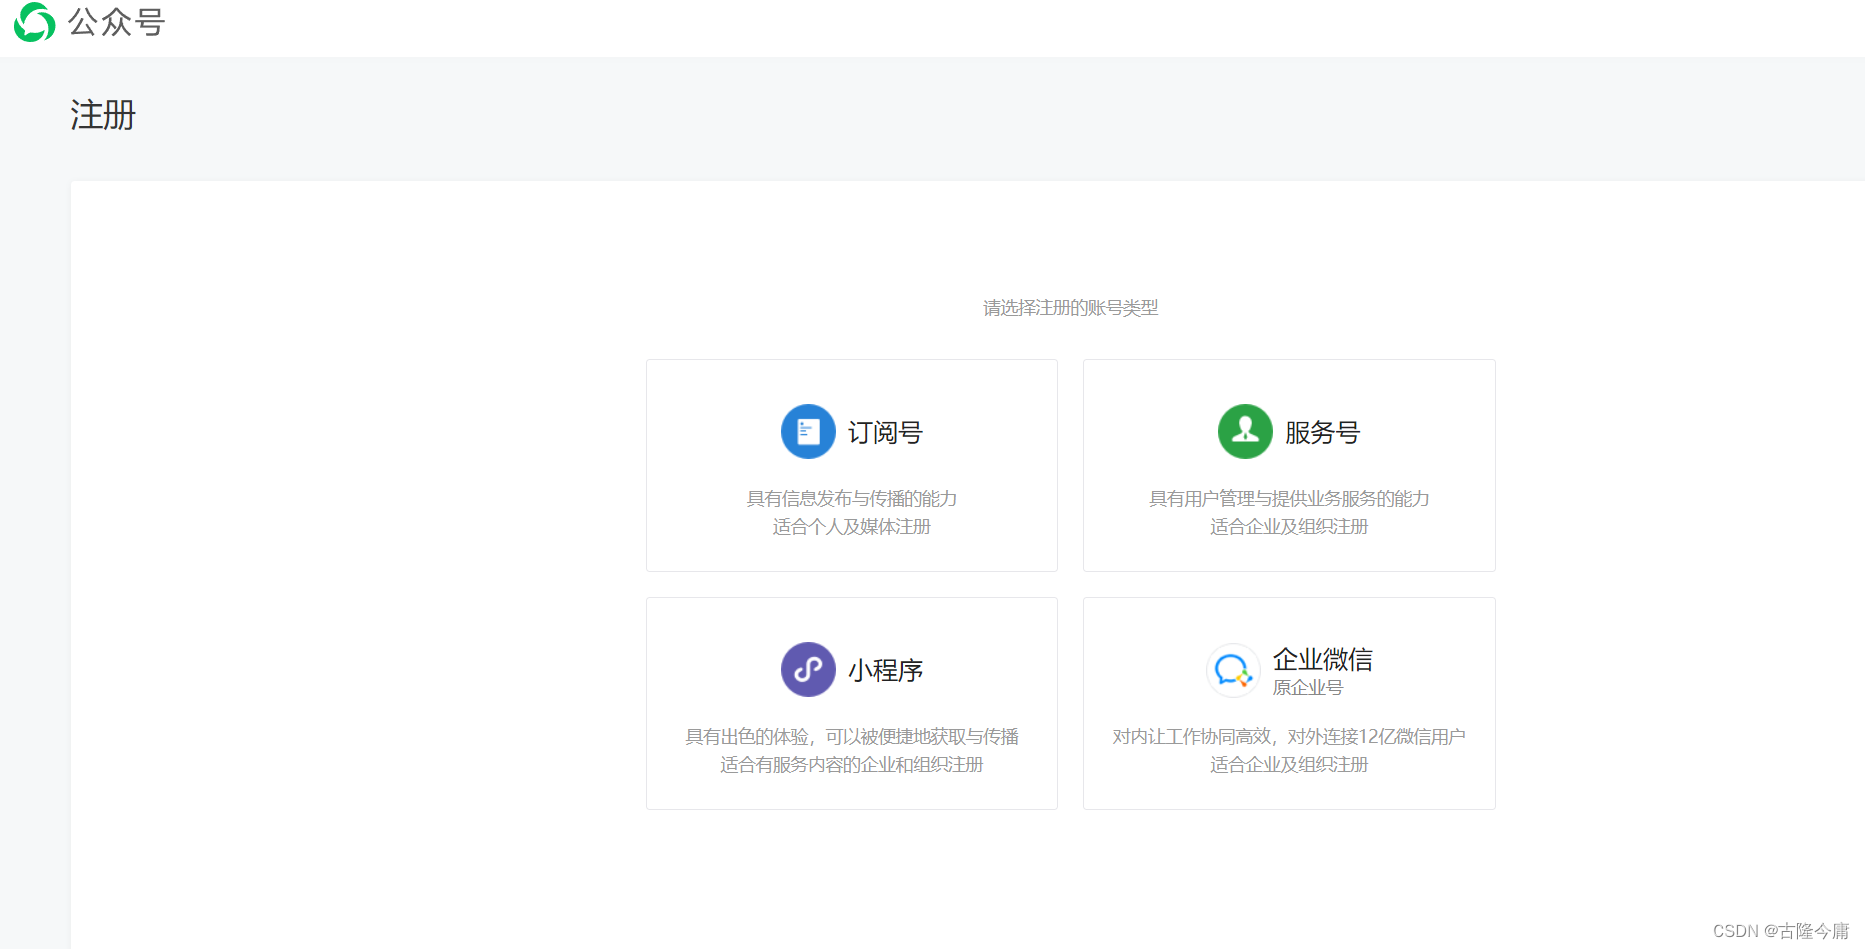Choose the 企业微信 account type title
Screen dimensions: 1865x949
tap(1322, 660)
